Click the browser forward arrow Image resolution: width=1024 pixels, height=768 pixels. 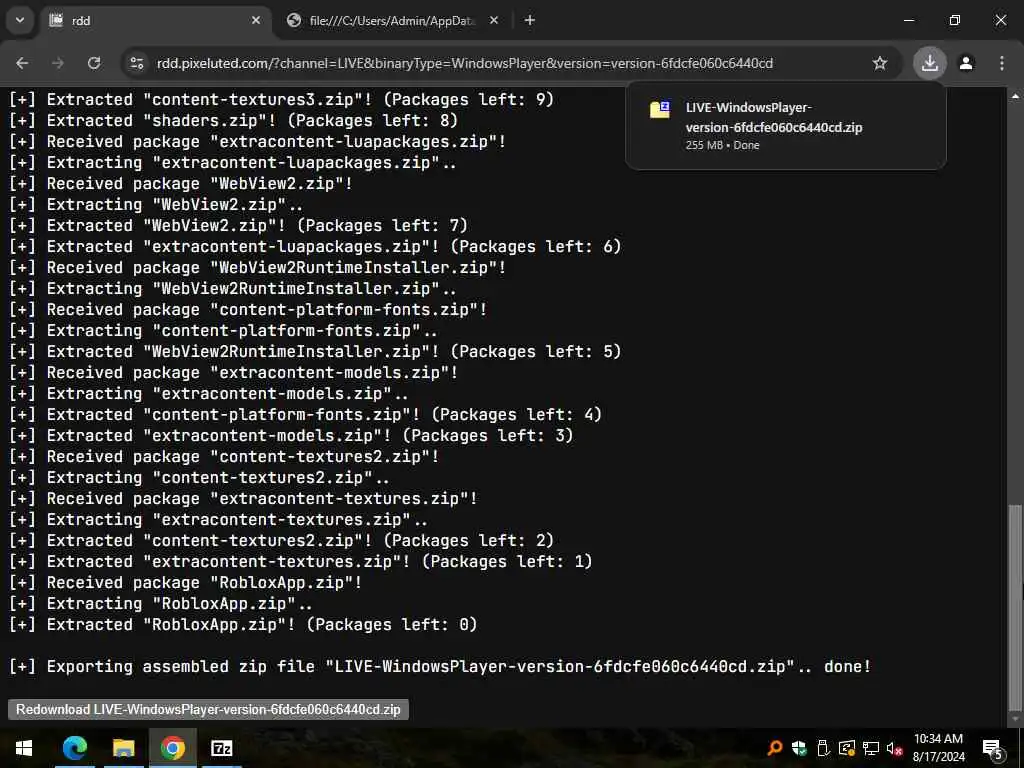[58, 63]
